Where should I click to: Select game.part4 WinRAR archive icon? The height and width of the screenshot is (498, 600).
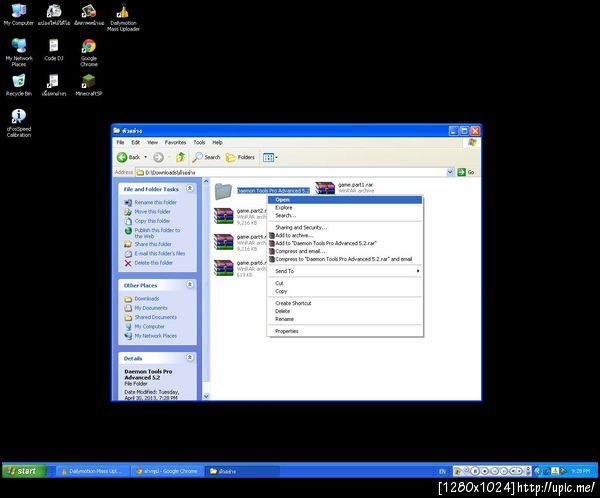coord(223,242)
